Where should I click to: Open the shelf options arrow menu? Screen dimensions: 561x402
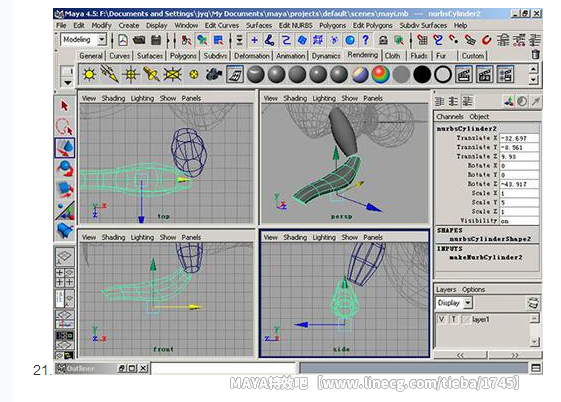(67, 83)
